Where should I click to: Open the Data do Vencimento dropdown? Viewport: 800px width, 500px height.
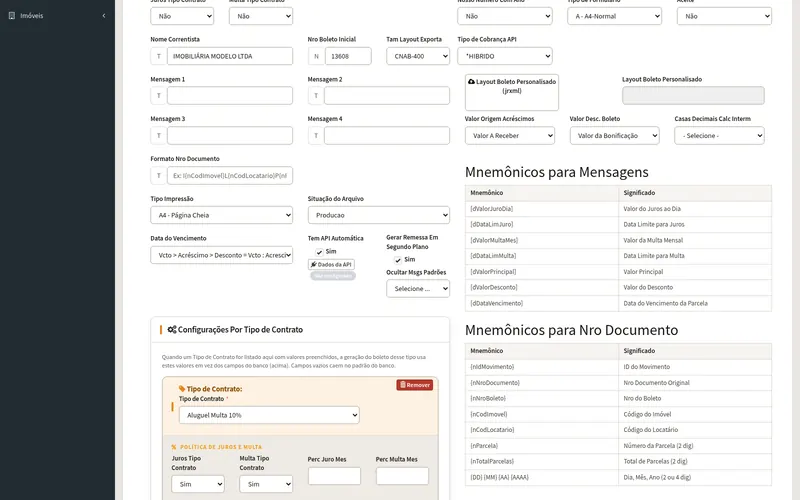coord(221,255)
